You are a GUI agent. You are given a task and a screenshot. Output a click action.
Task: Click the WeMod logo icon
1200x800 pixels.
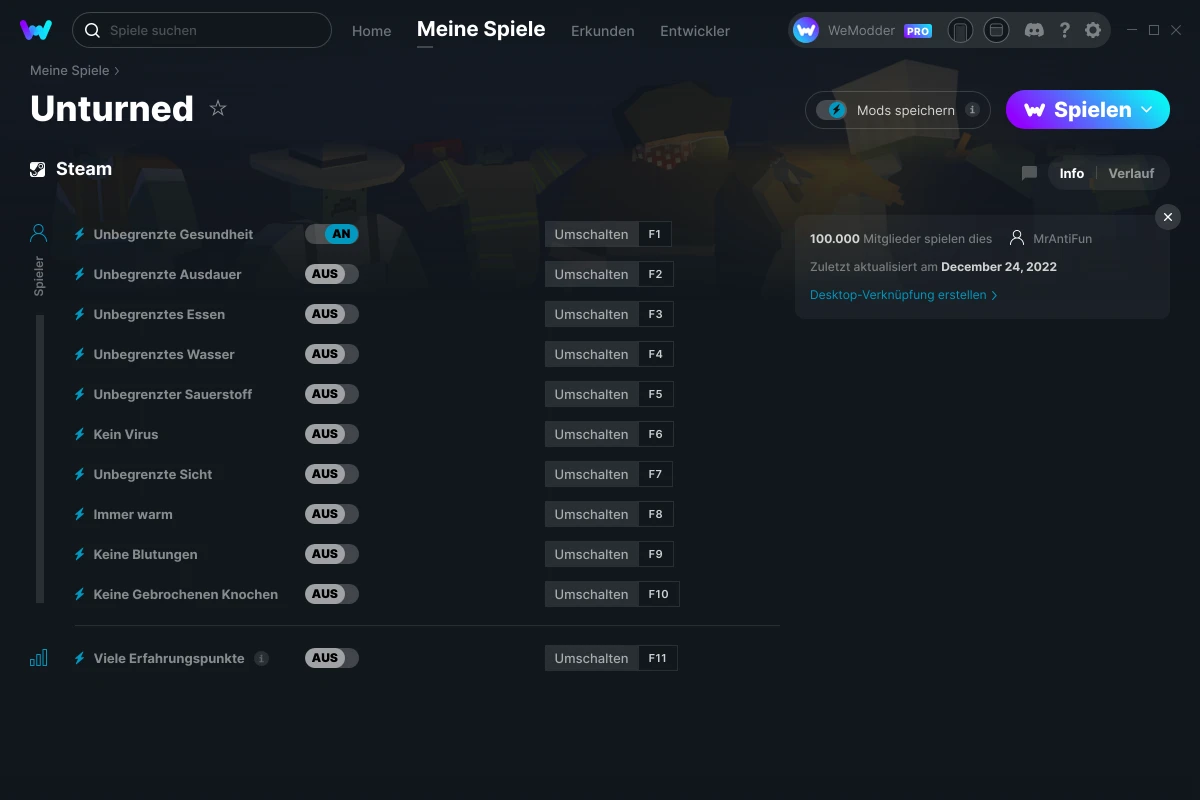36,30
